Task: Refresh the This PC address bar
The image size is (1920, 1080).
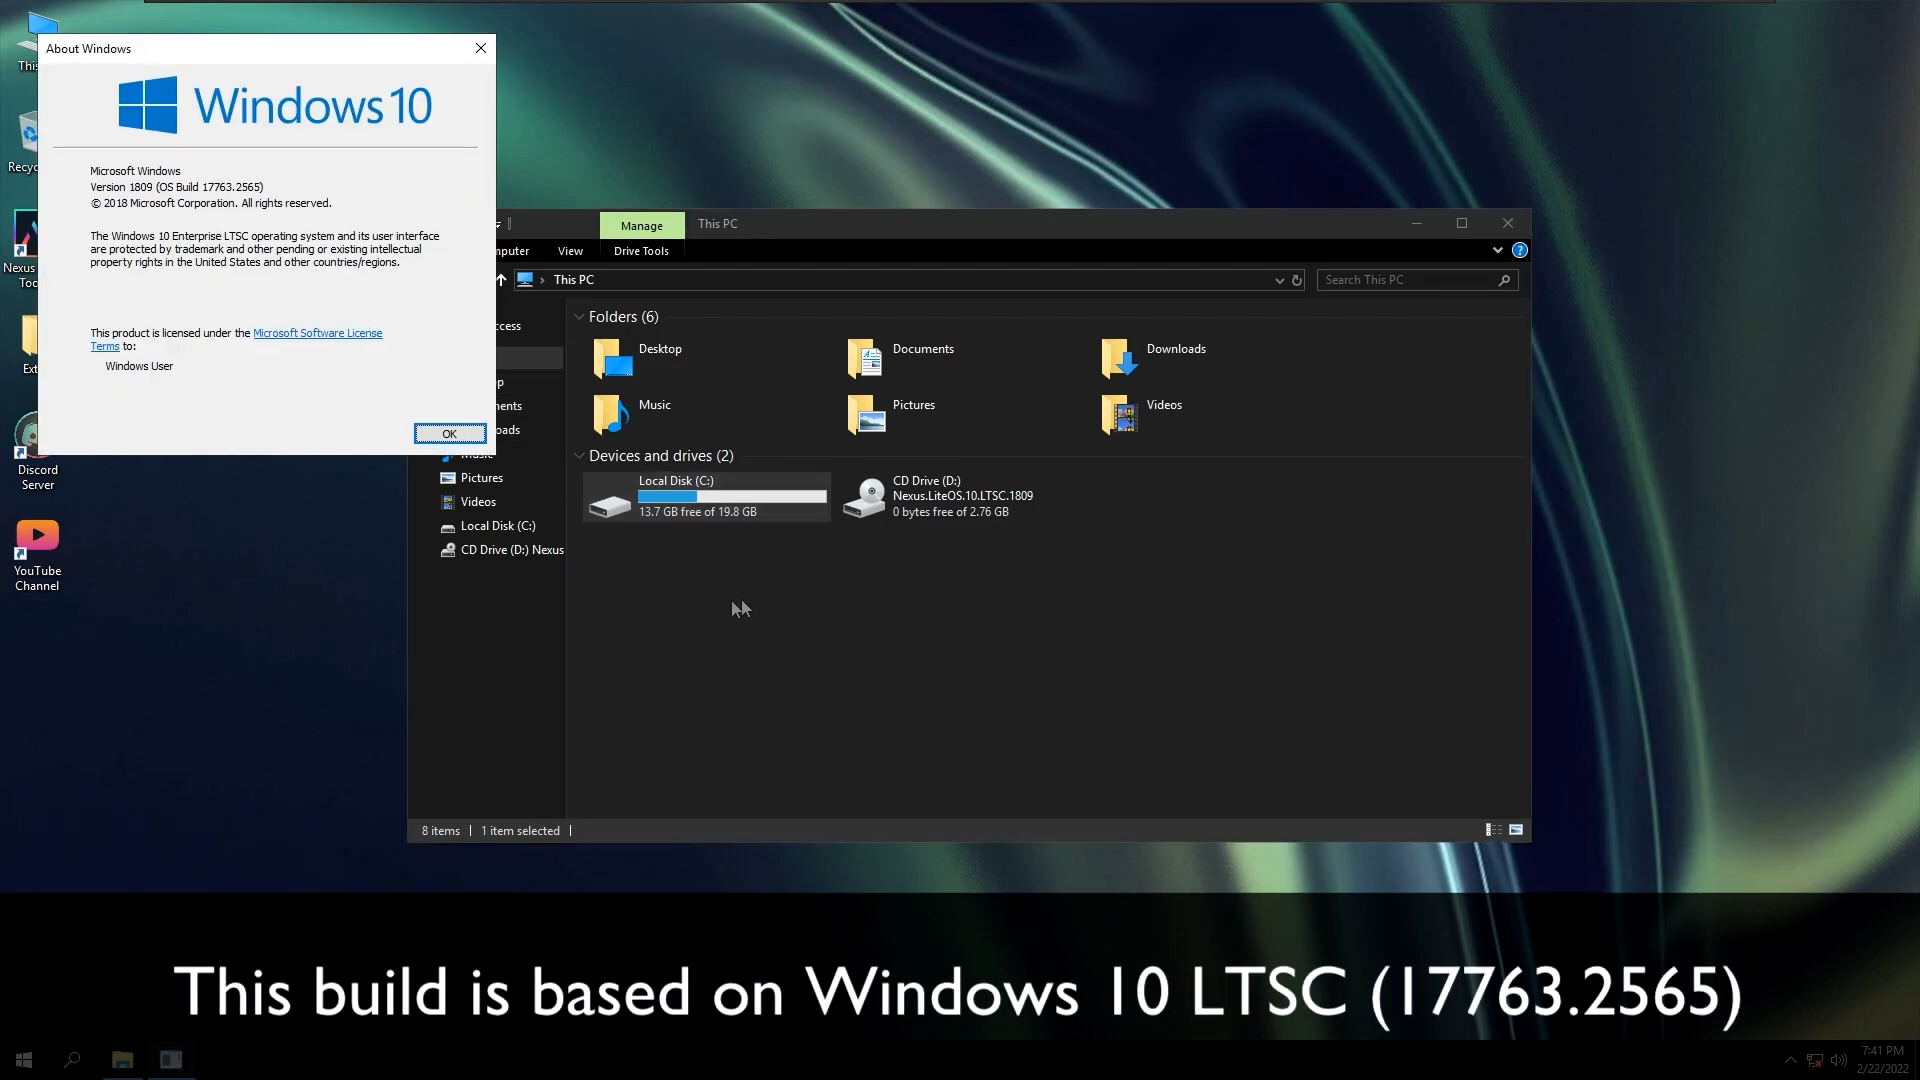Action: tap(1297, 280)
